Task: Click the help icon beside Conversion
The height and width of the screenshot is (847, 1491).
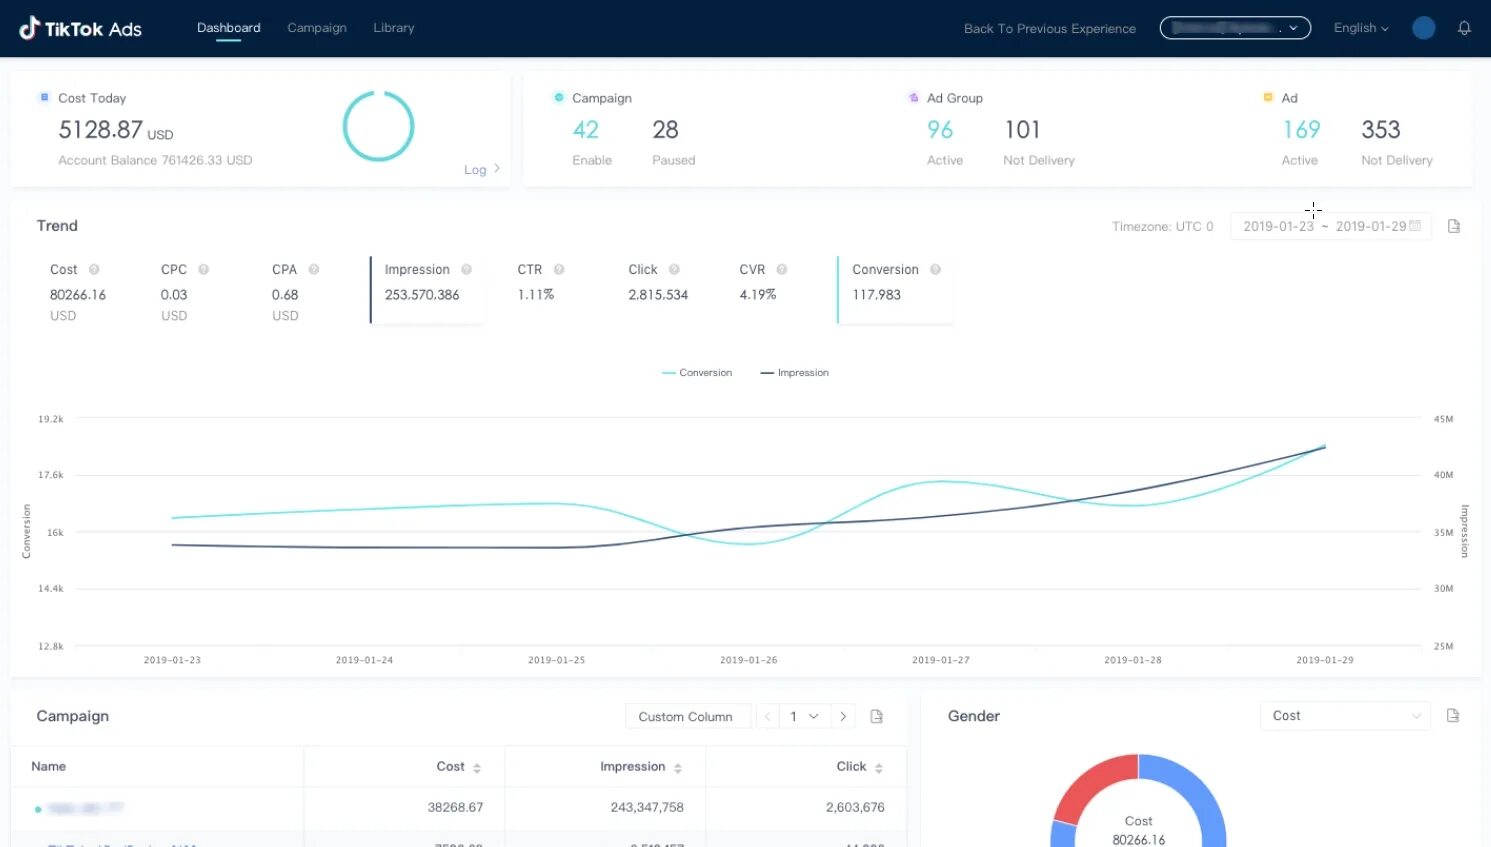Action: pos(936,269)
